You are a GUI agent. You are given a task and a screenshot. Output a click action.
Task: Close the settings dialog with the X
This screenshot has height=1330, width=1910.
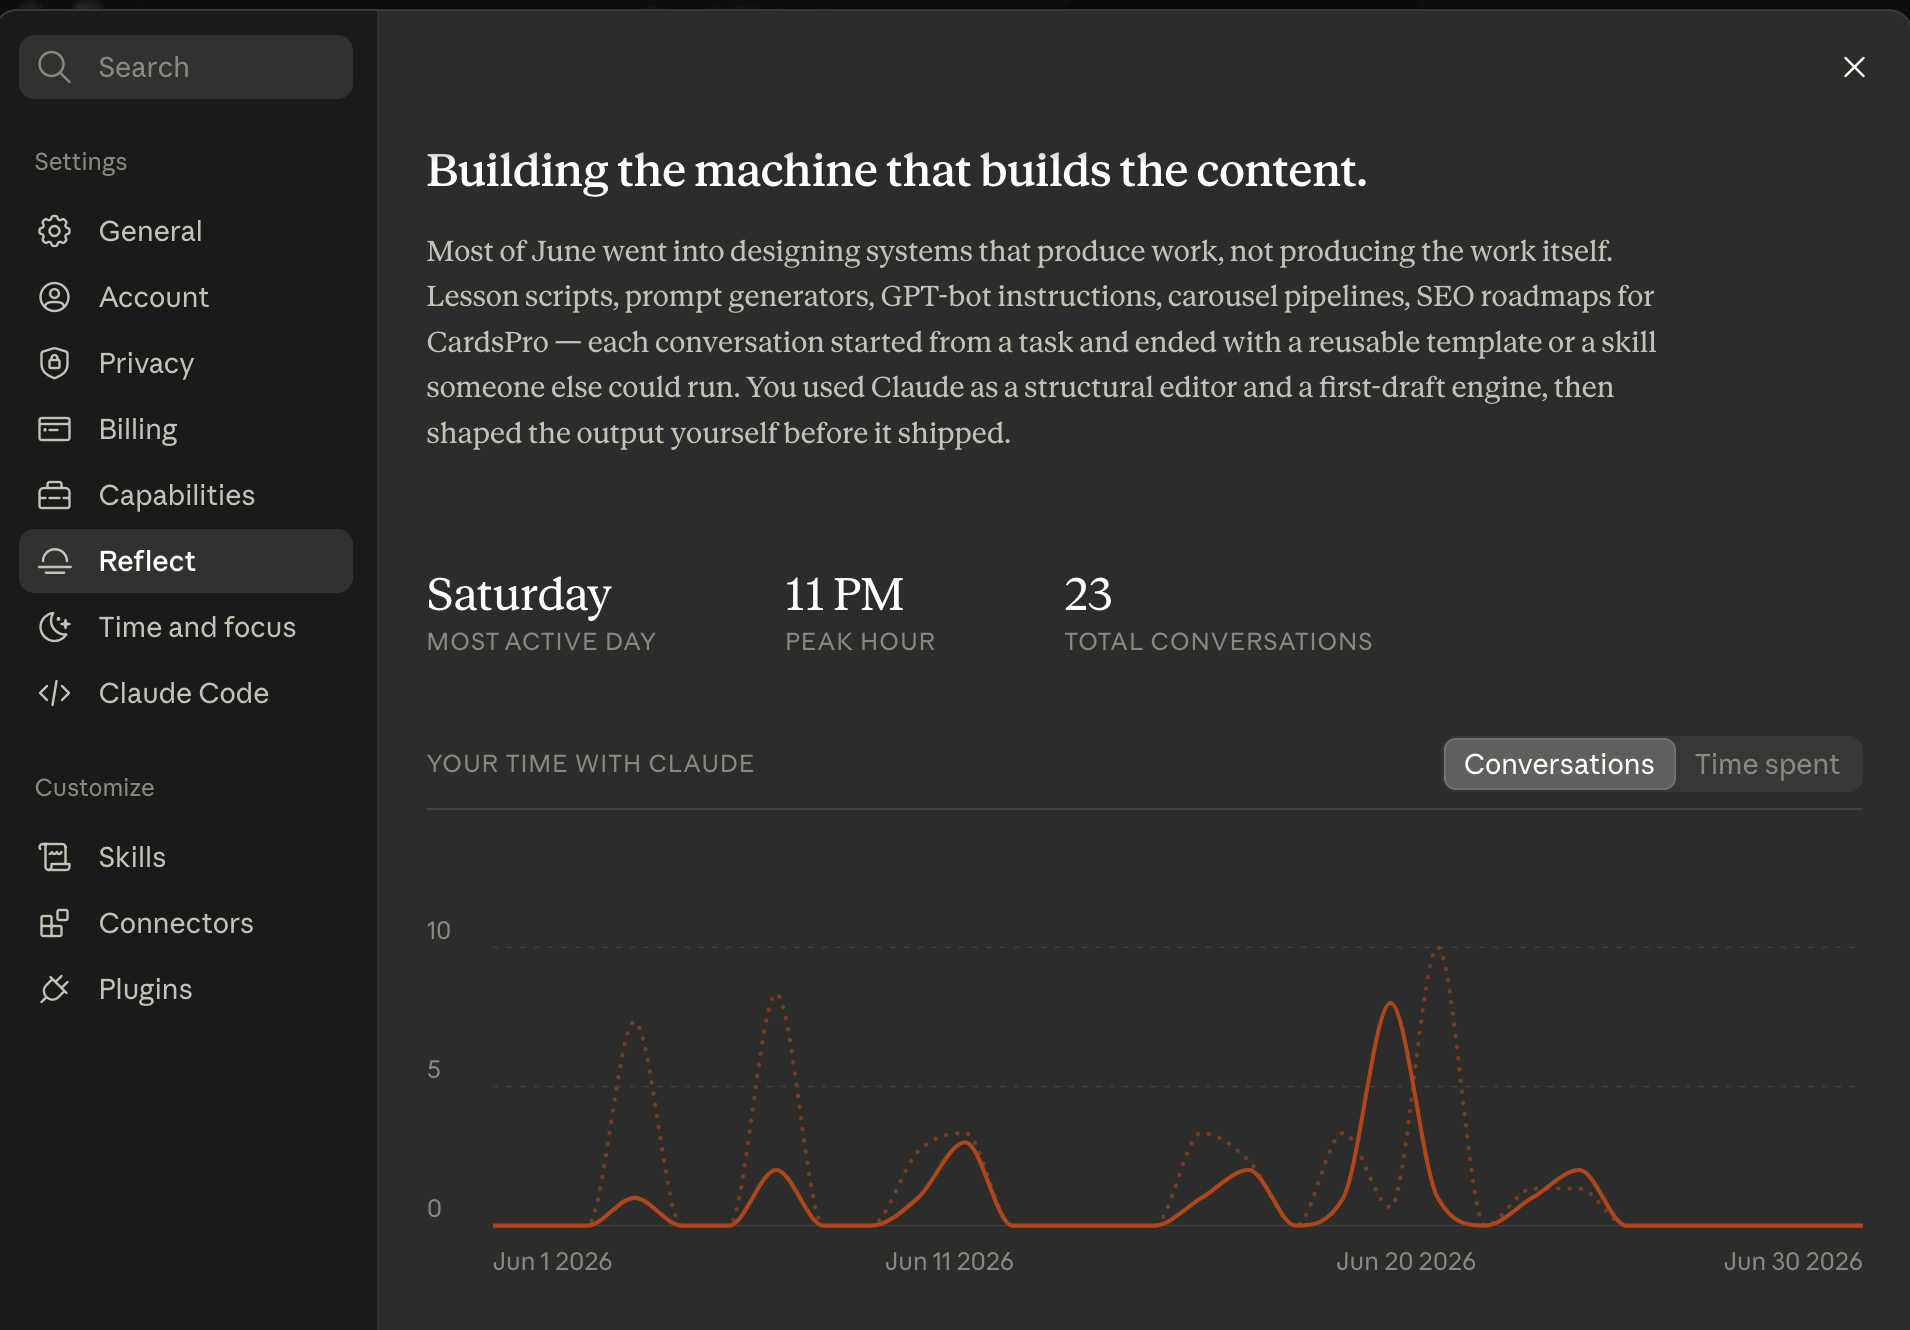pos(1854,67)
